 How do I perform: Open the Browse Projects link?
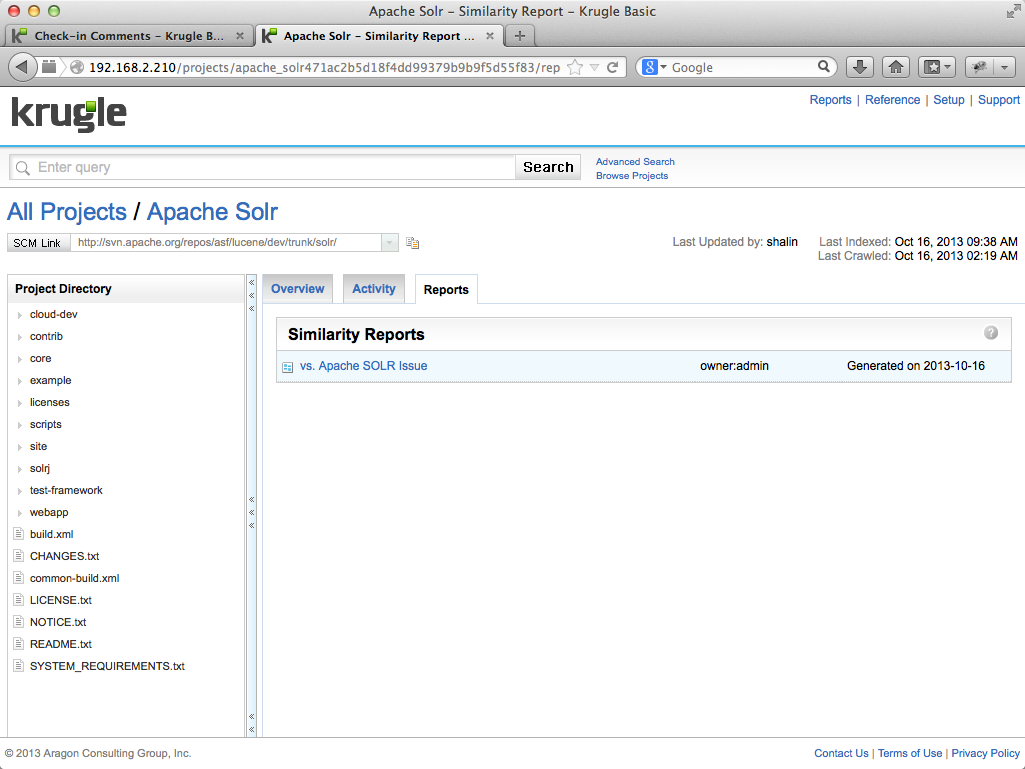631,176
